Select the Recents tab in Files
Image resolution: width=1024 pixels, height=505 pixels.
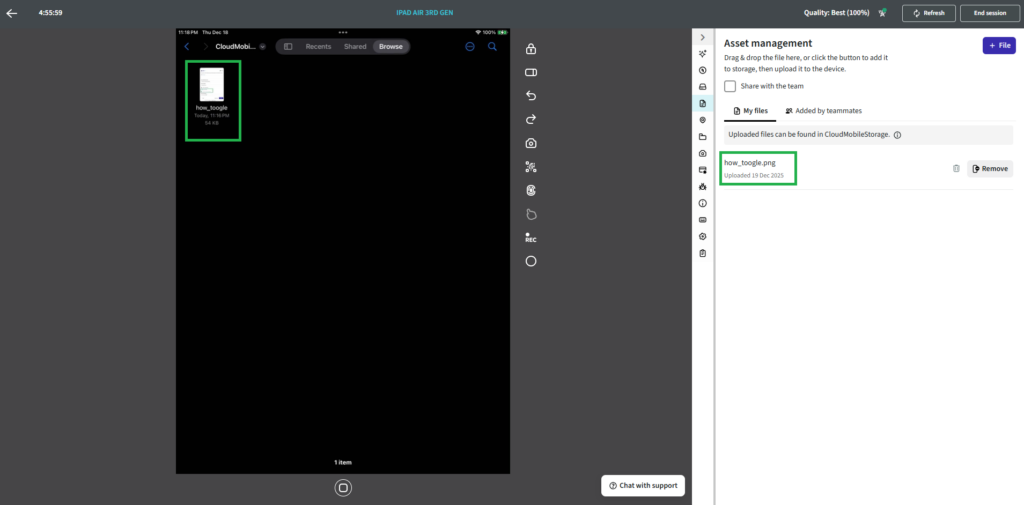318,47
